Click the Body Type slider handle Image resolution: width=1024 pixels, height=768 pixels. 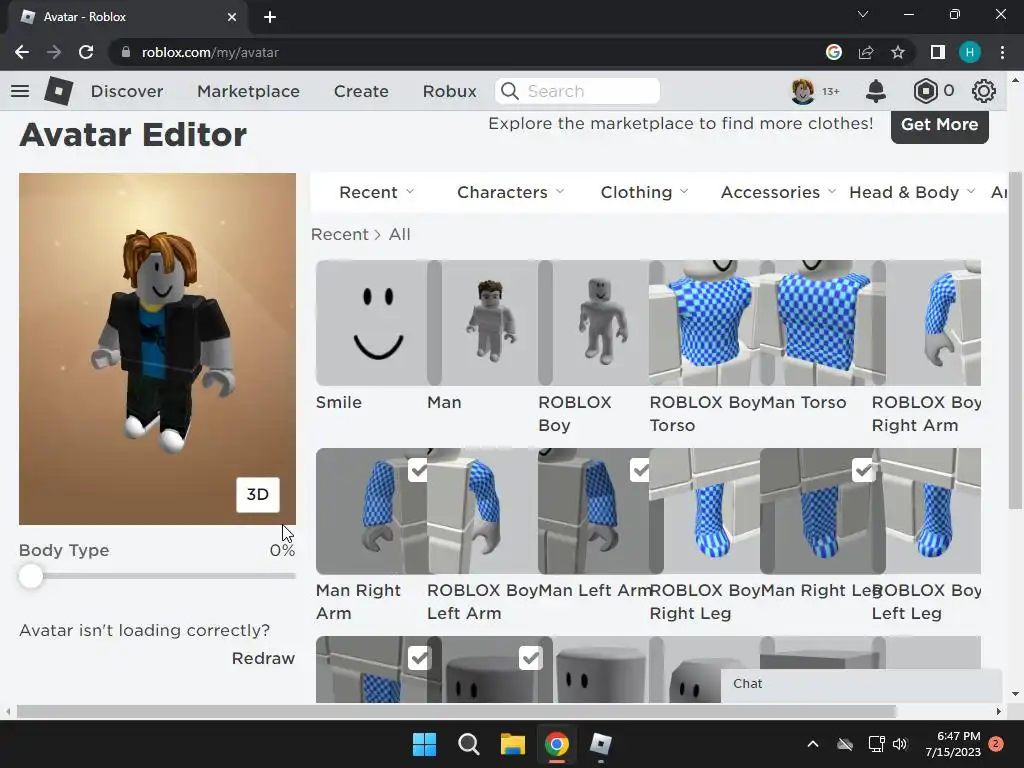click(30, 576)
